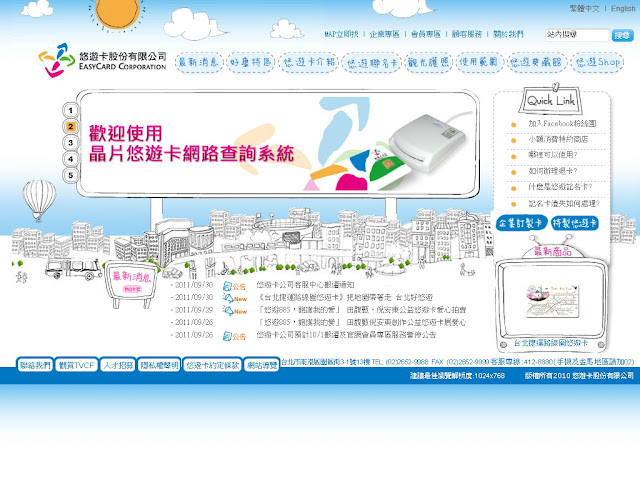Open the latest product card thumbnail
This screenshot has width=640, height=480.
tap(552, 301)
